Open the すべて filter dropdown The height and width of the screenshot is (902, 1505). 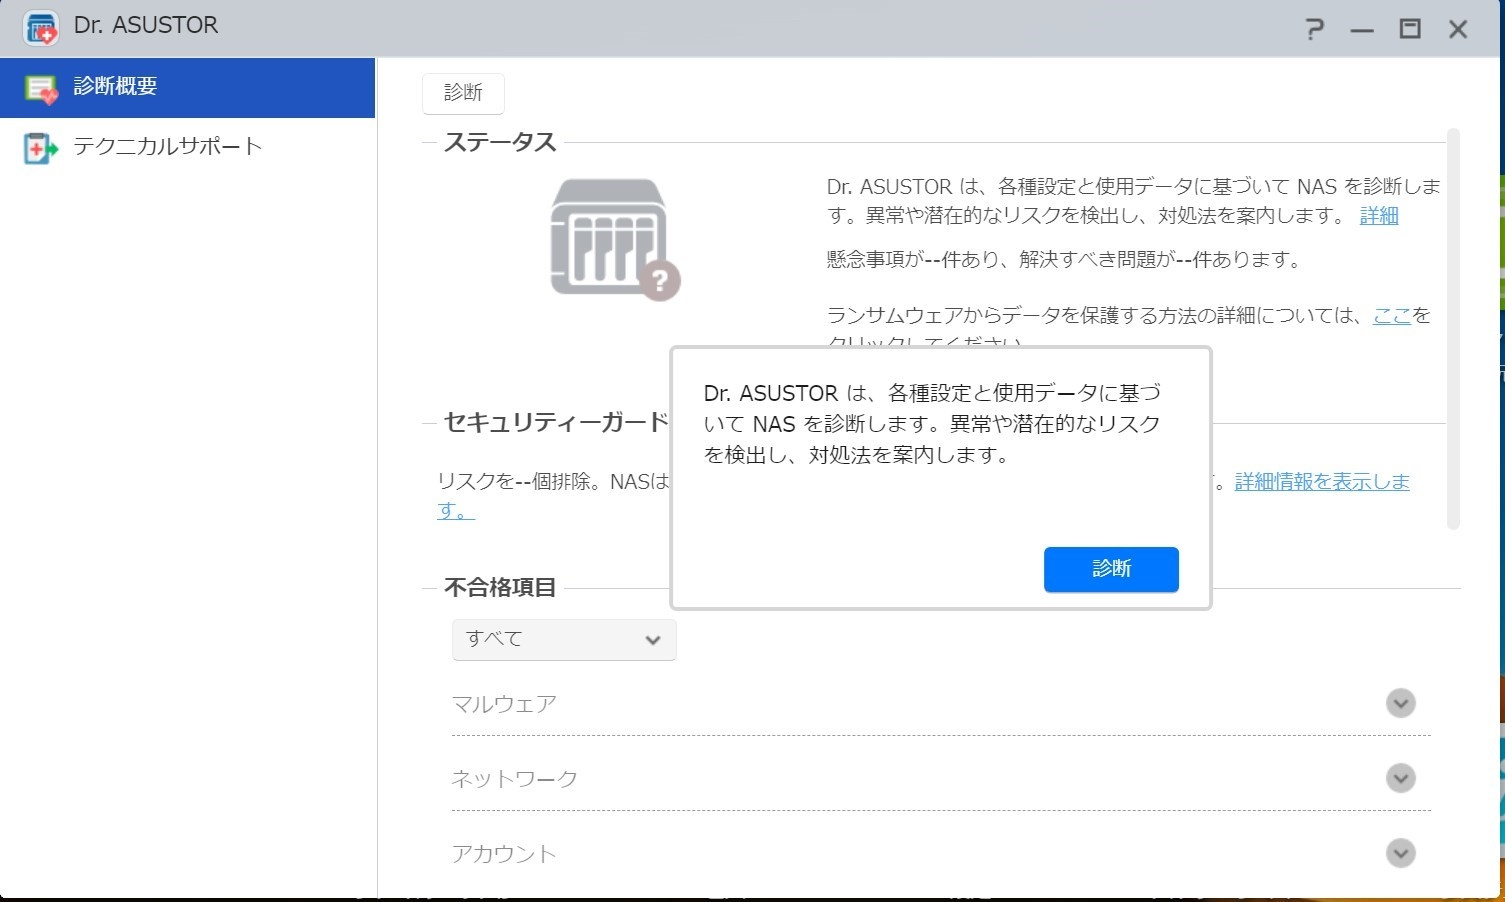[564, 640]
